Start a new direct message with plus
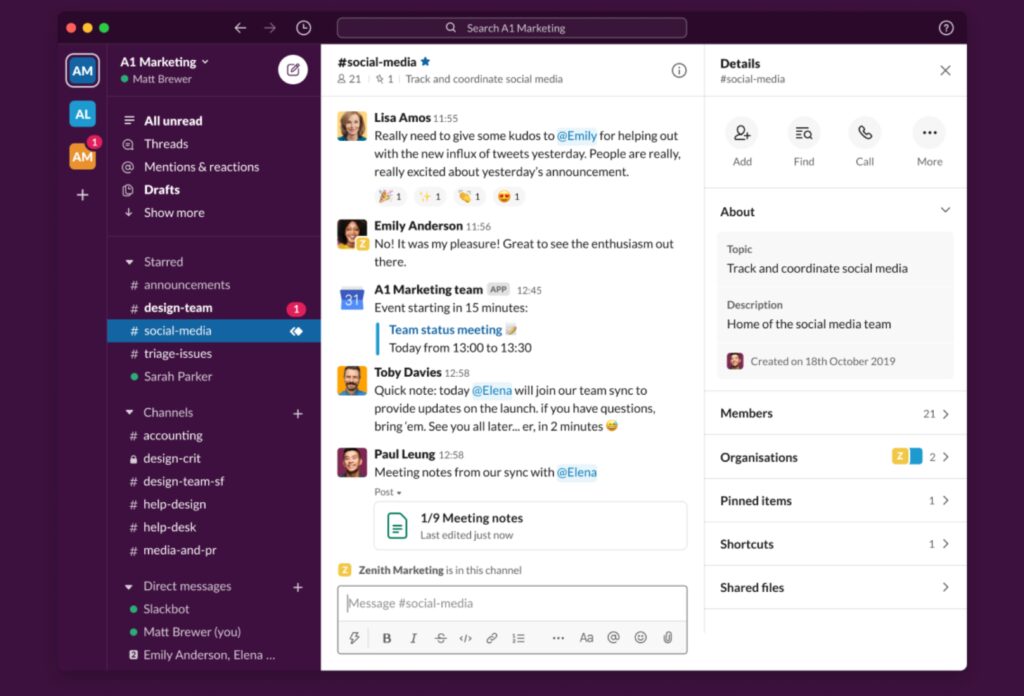The width and height of the screenshot is (1024, 696). (x=298, y=587)
